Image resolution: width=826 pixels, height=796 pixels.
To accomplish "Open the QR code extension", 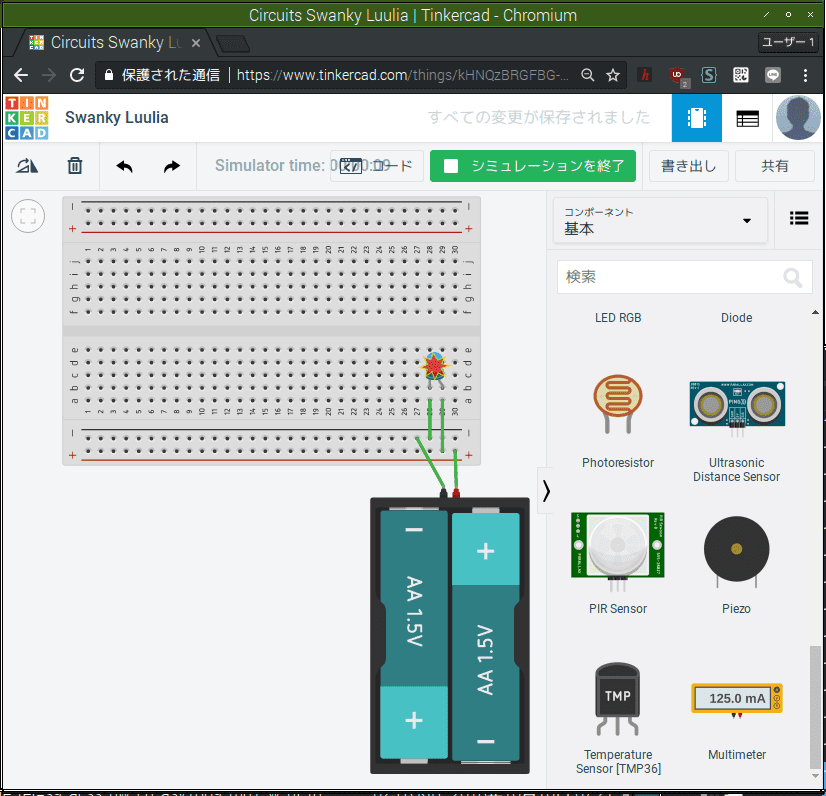I will pos(741,75).
